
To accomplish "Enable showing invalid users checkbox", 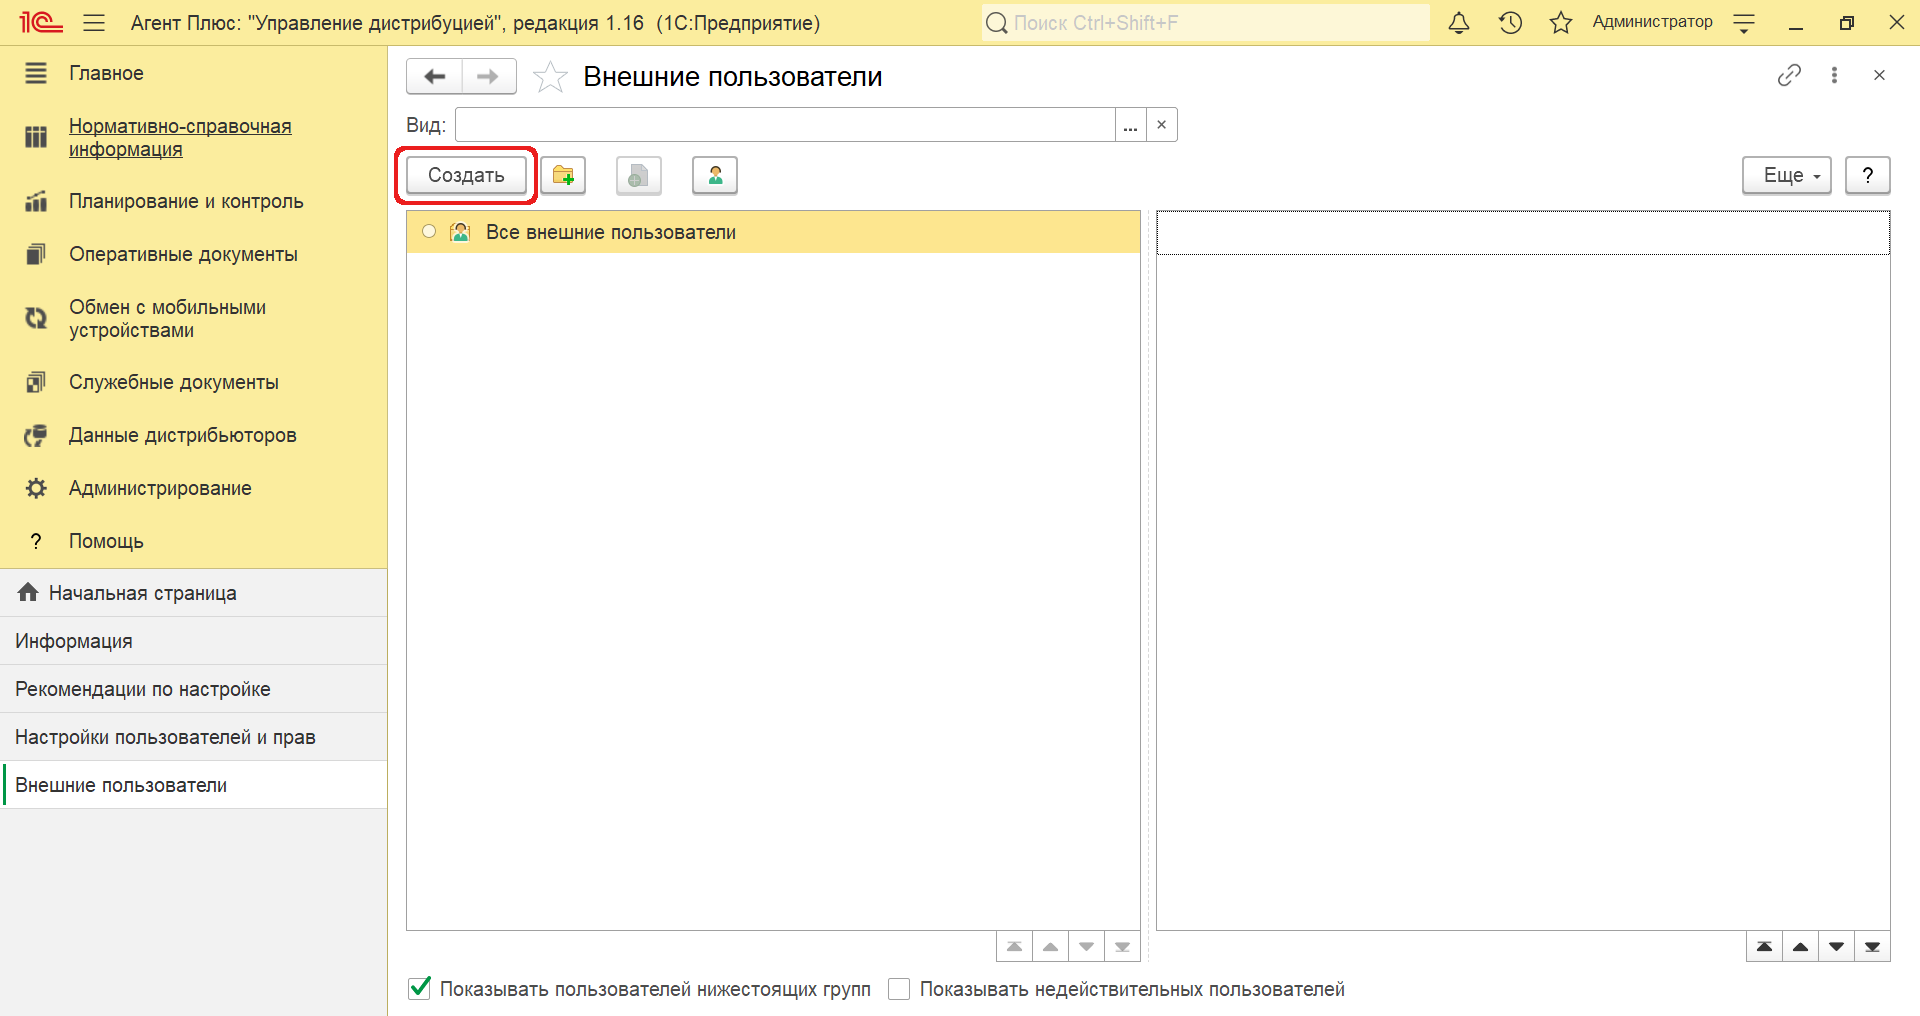I will pyautogui.click(x=899, y=989).
